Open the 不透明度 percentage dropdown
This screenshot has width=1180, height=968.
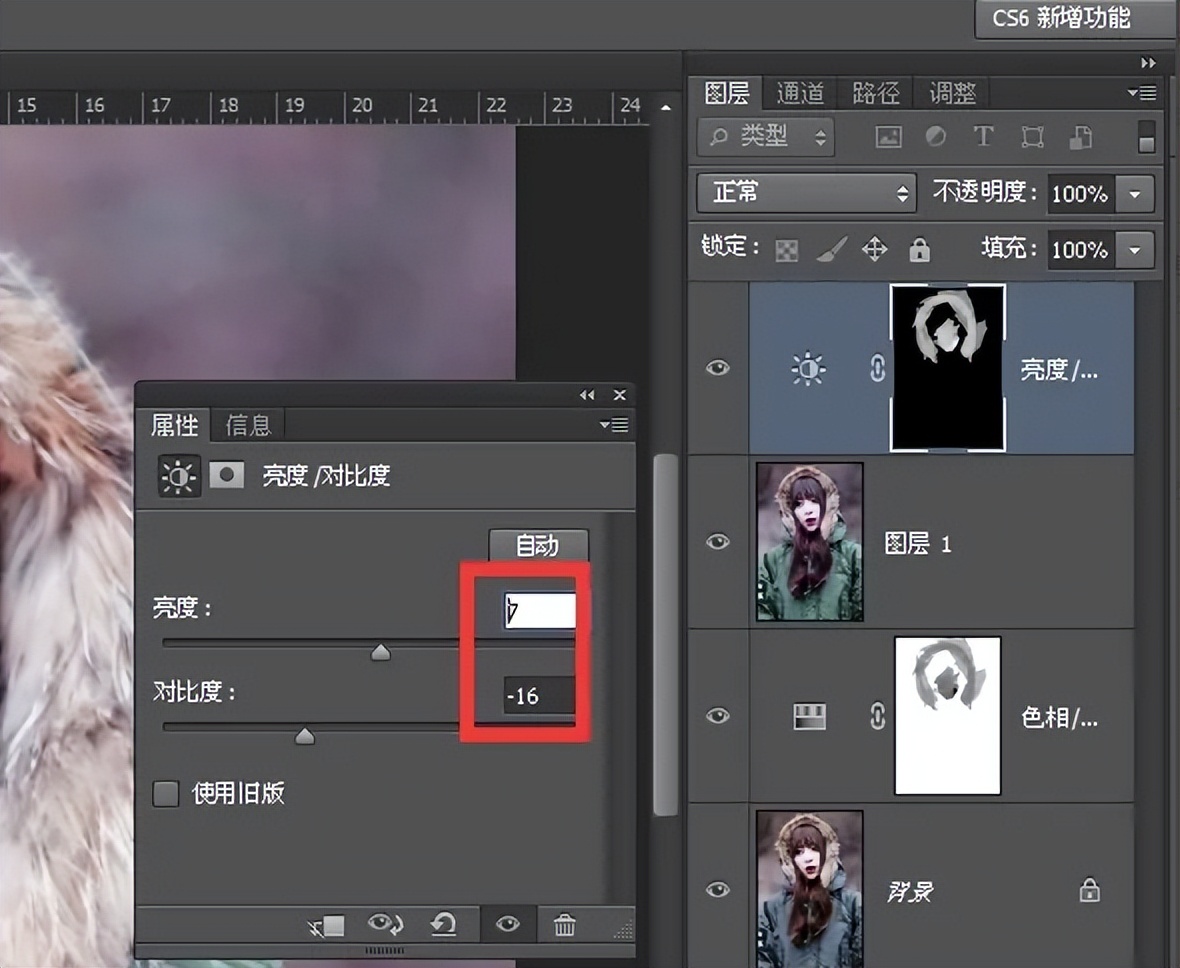pos(1134,194)
